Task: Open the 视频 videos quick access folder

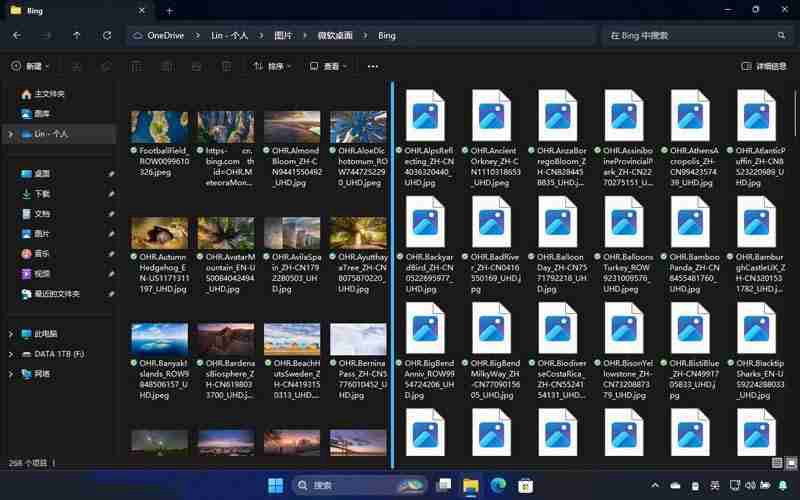Action: coord(36,274)
